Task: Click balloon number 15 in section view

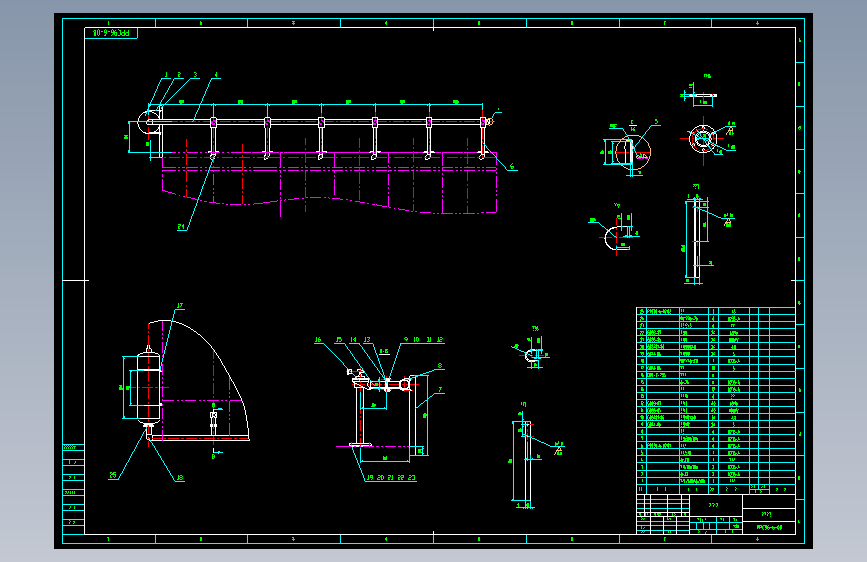Action: pyautogui.click(x=339, y=340)
